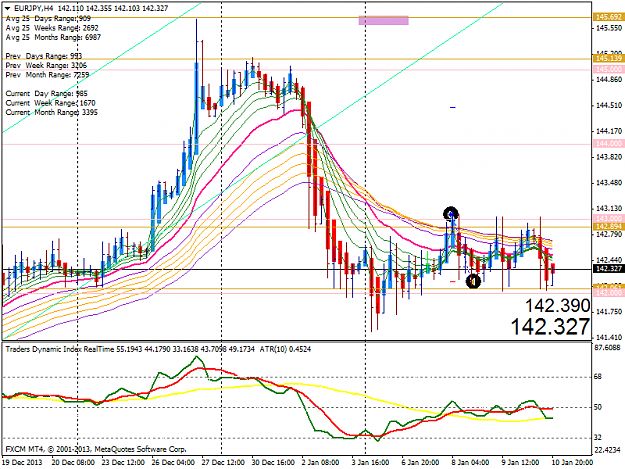Click the '27 Dec 12:00' time axis label
The image size is (625, 469).
[223, 462]
